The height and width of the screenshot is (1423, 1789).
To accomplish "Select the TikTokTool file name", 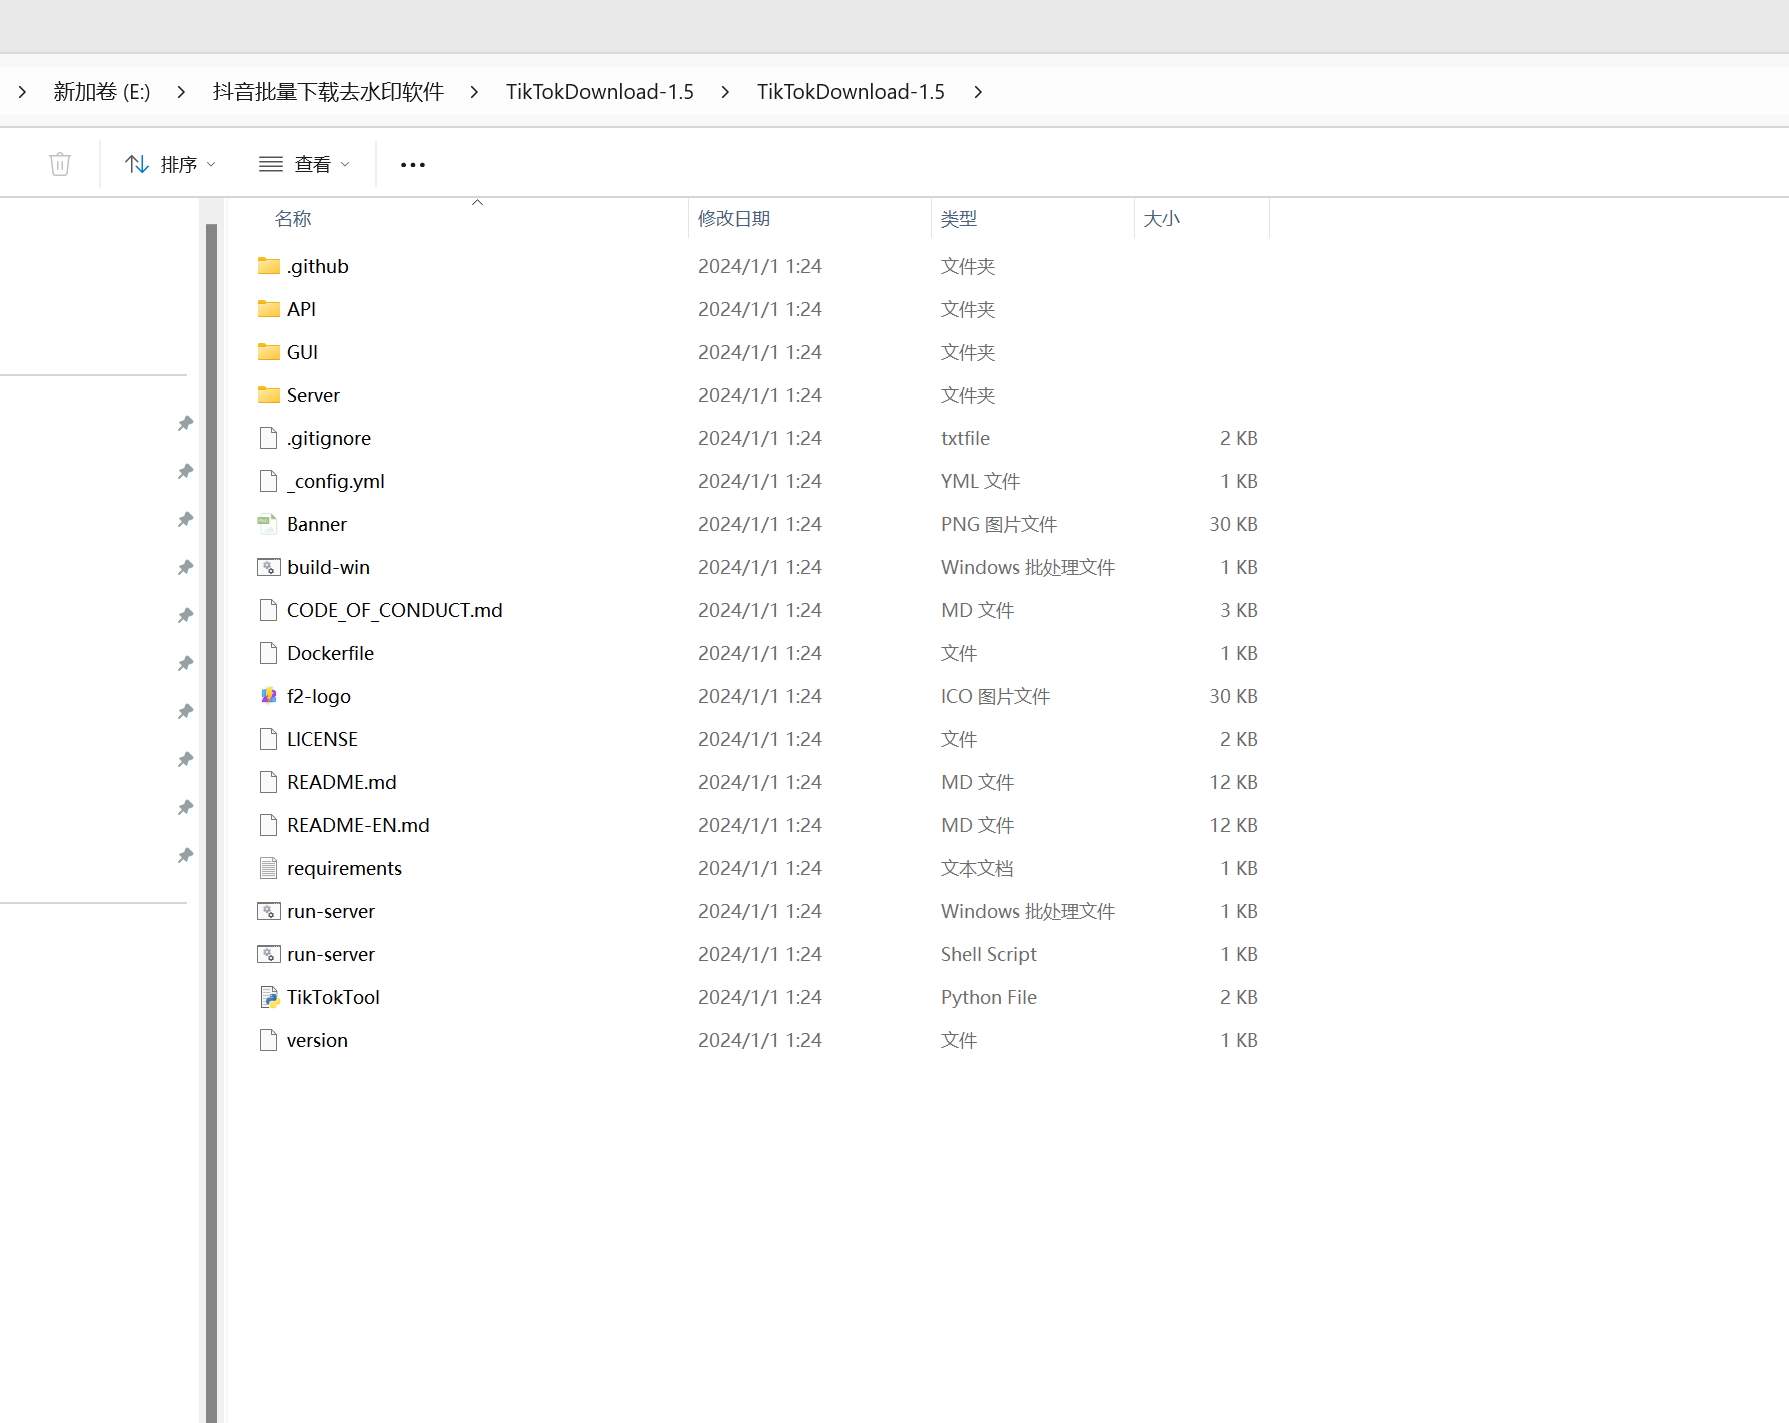I will (x=333, y=997).
